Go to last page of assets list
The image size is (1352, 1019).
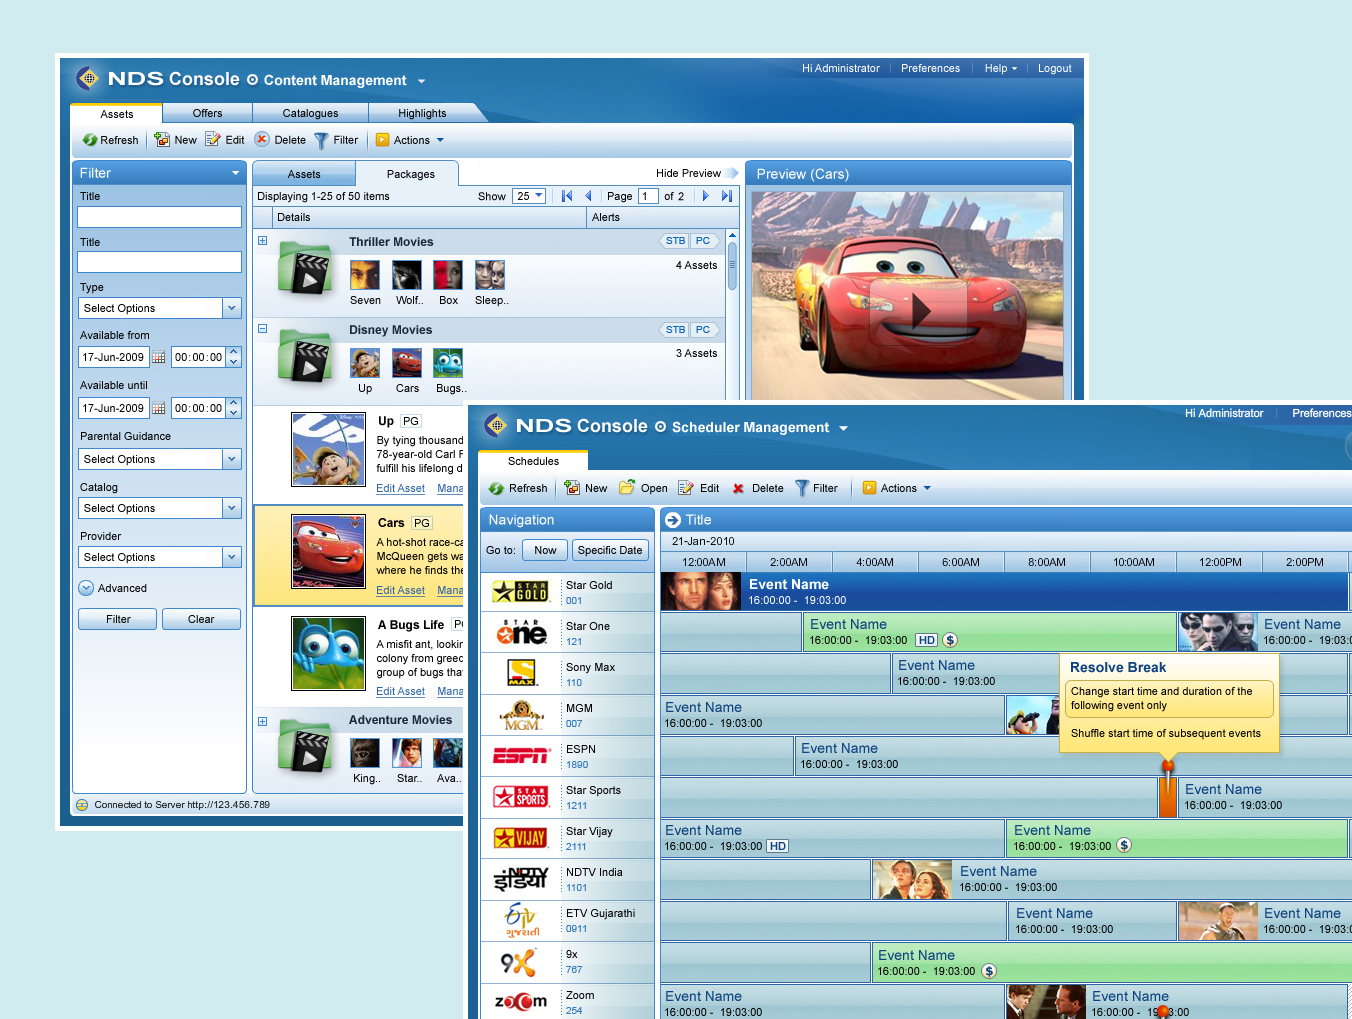click(727, 196)
